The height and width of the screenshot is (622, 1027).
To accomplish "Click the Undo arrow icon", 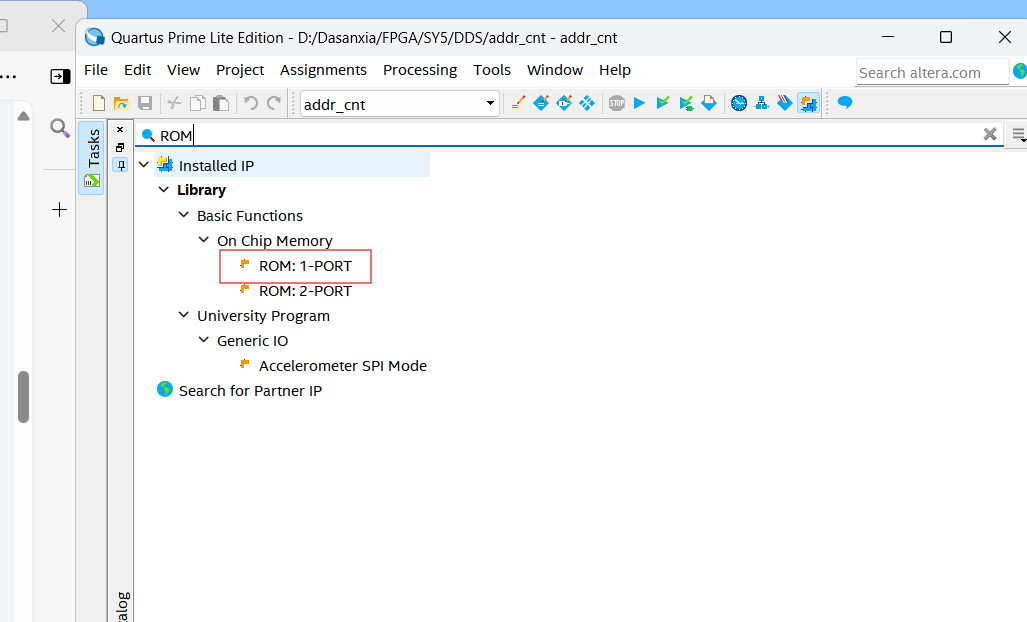I will click(x=251, y=103).
